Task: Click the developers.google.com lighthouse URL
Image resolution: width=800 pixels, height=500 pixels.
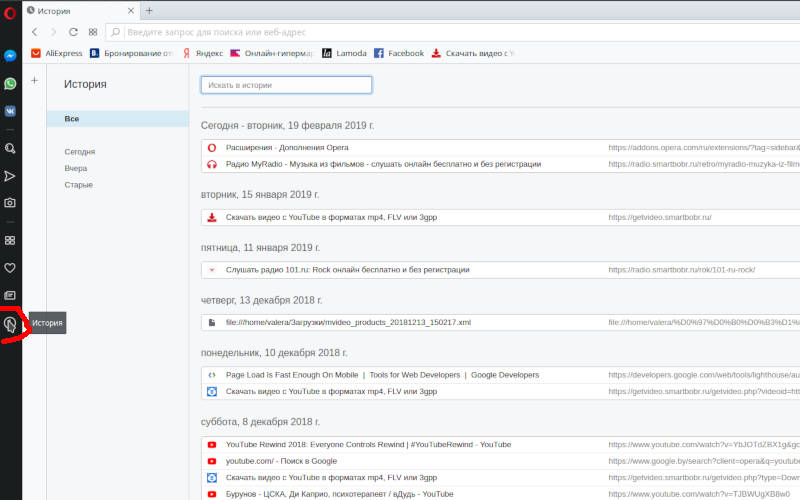Action: [704, 375]
